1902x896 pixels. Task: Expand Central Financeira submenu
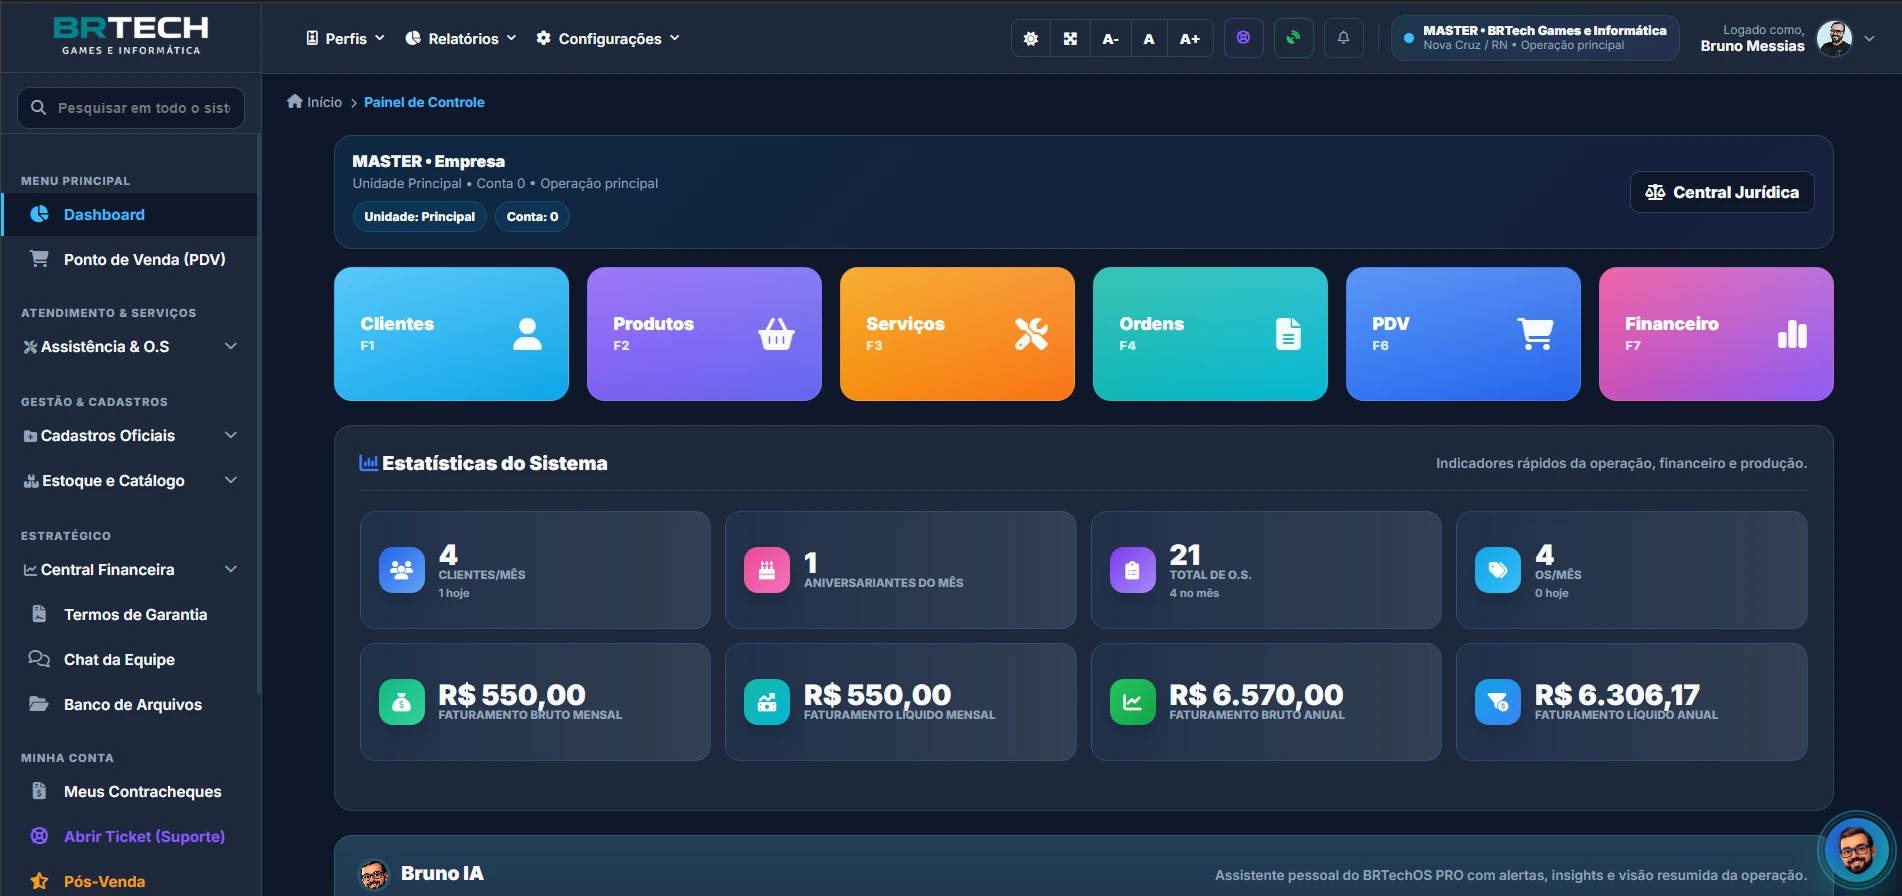click(x=129, y=569)
